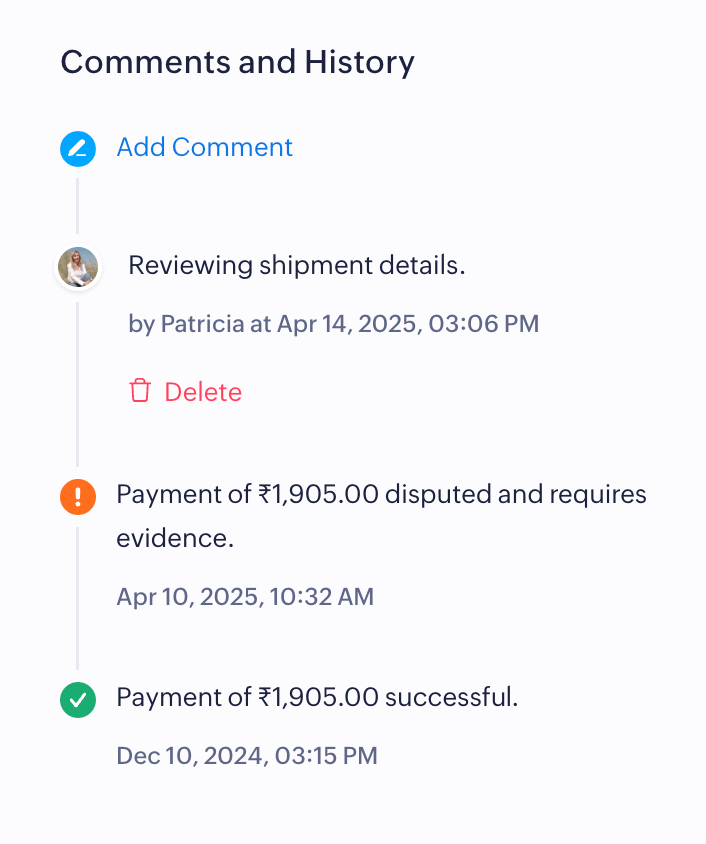Click the red trash can icon
The image size is (706, 844).
tap(140, 391)
